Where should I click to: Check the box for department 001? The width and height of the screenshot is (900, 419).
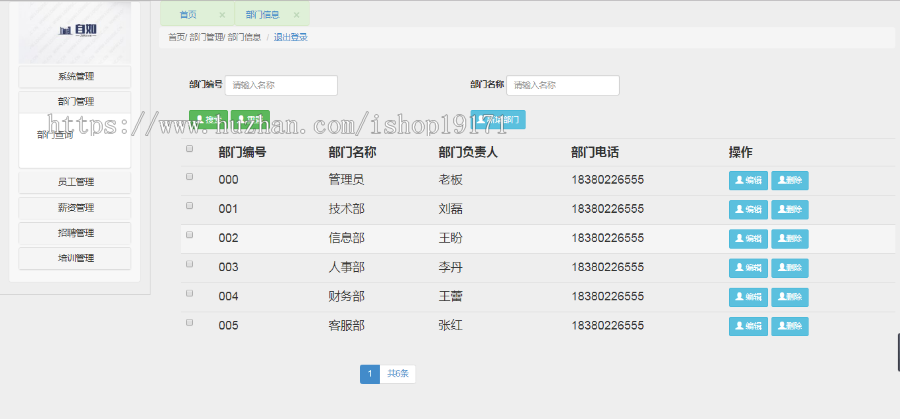click(189, 205)
